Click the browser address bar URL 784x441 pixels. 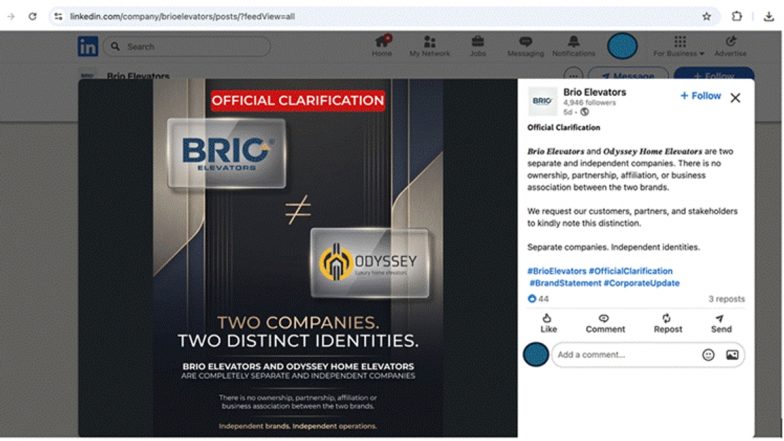coord(182,16)
